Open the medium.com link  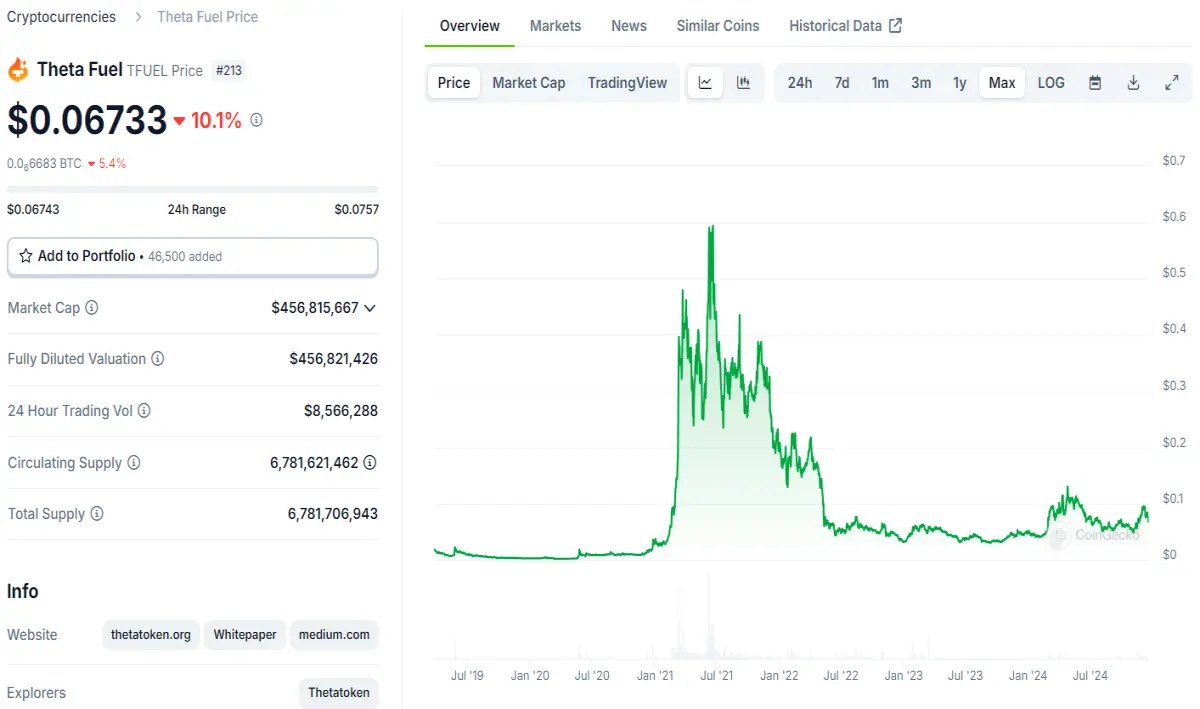334,635
